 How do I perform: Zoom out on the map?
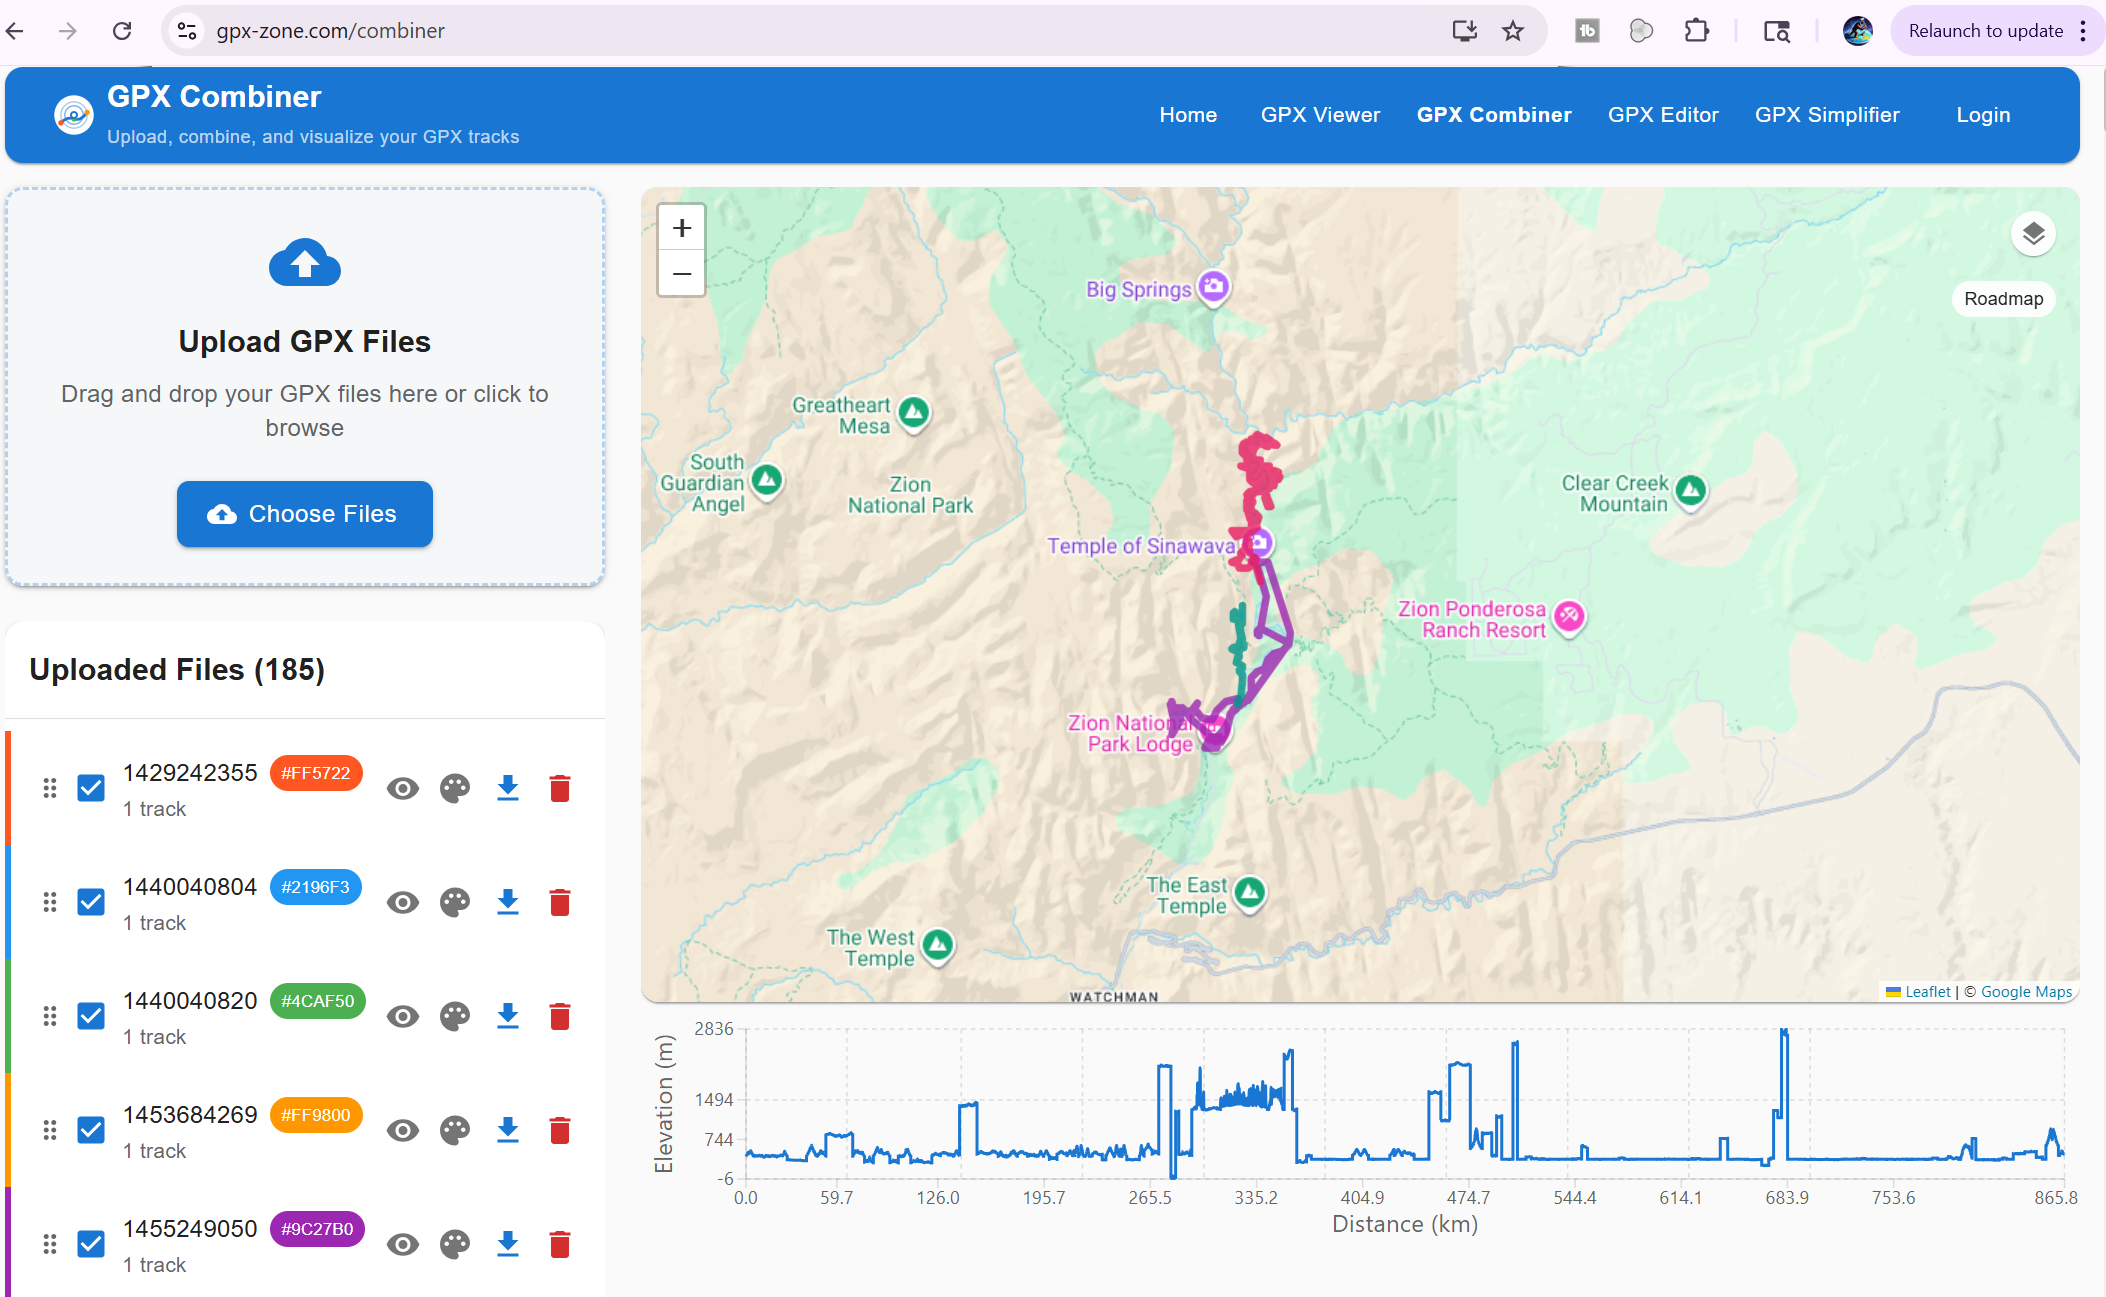pos(682,273)
